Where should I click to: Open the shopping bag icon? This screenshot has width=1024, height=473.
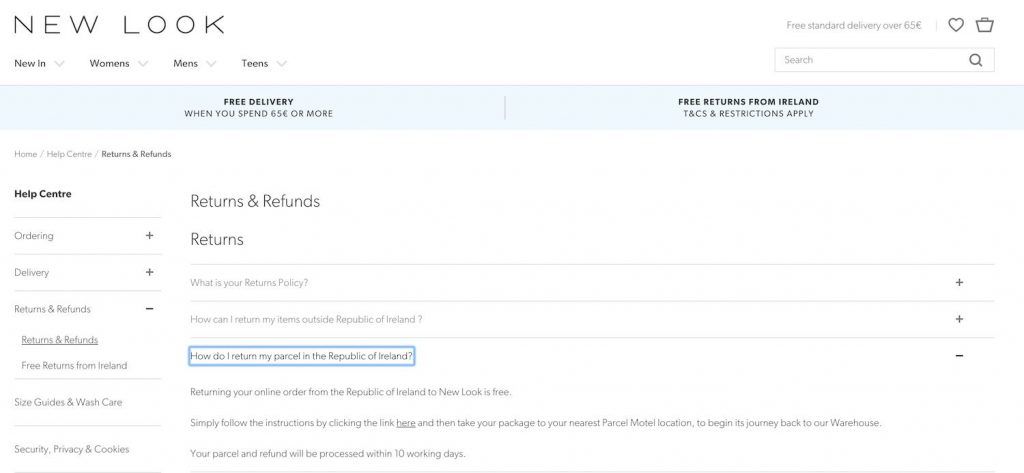984,25
